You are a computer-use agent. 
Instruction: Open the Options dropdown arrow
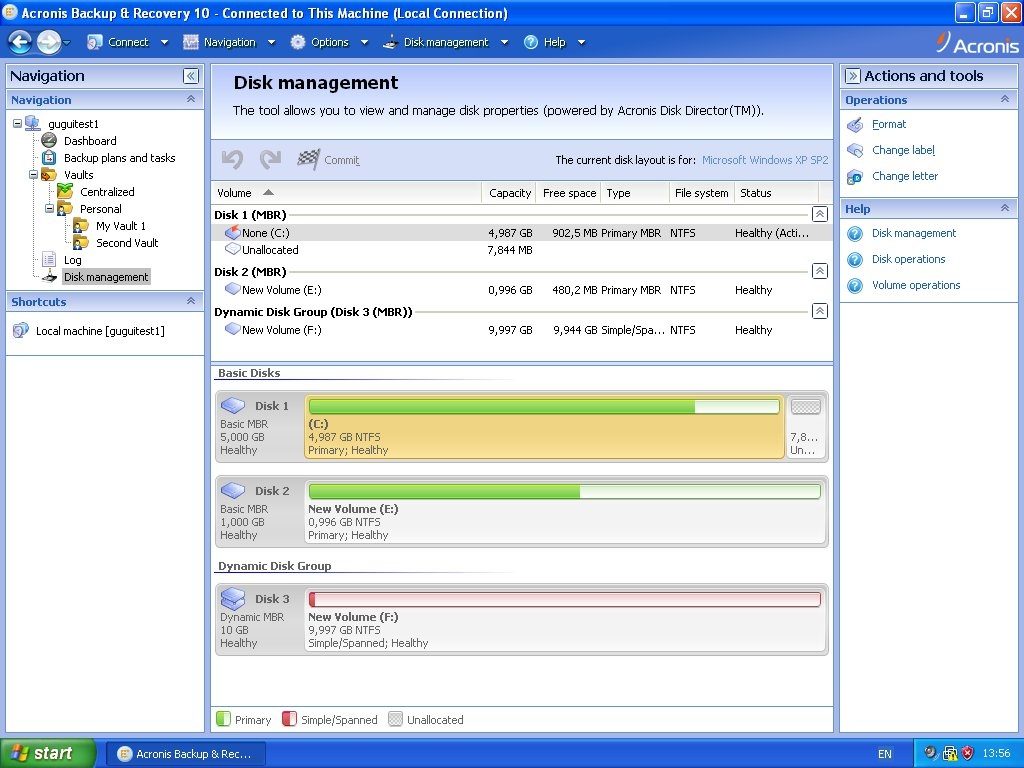[364, 42]
